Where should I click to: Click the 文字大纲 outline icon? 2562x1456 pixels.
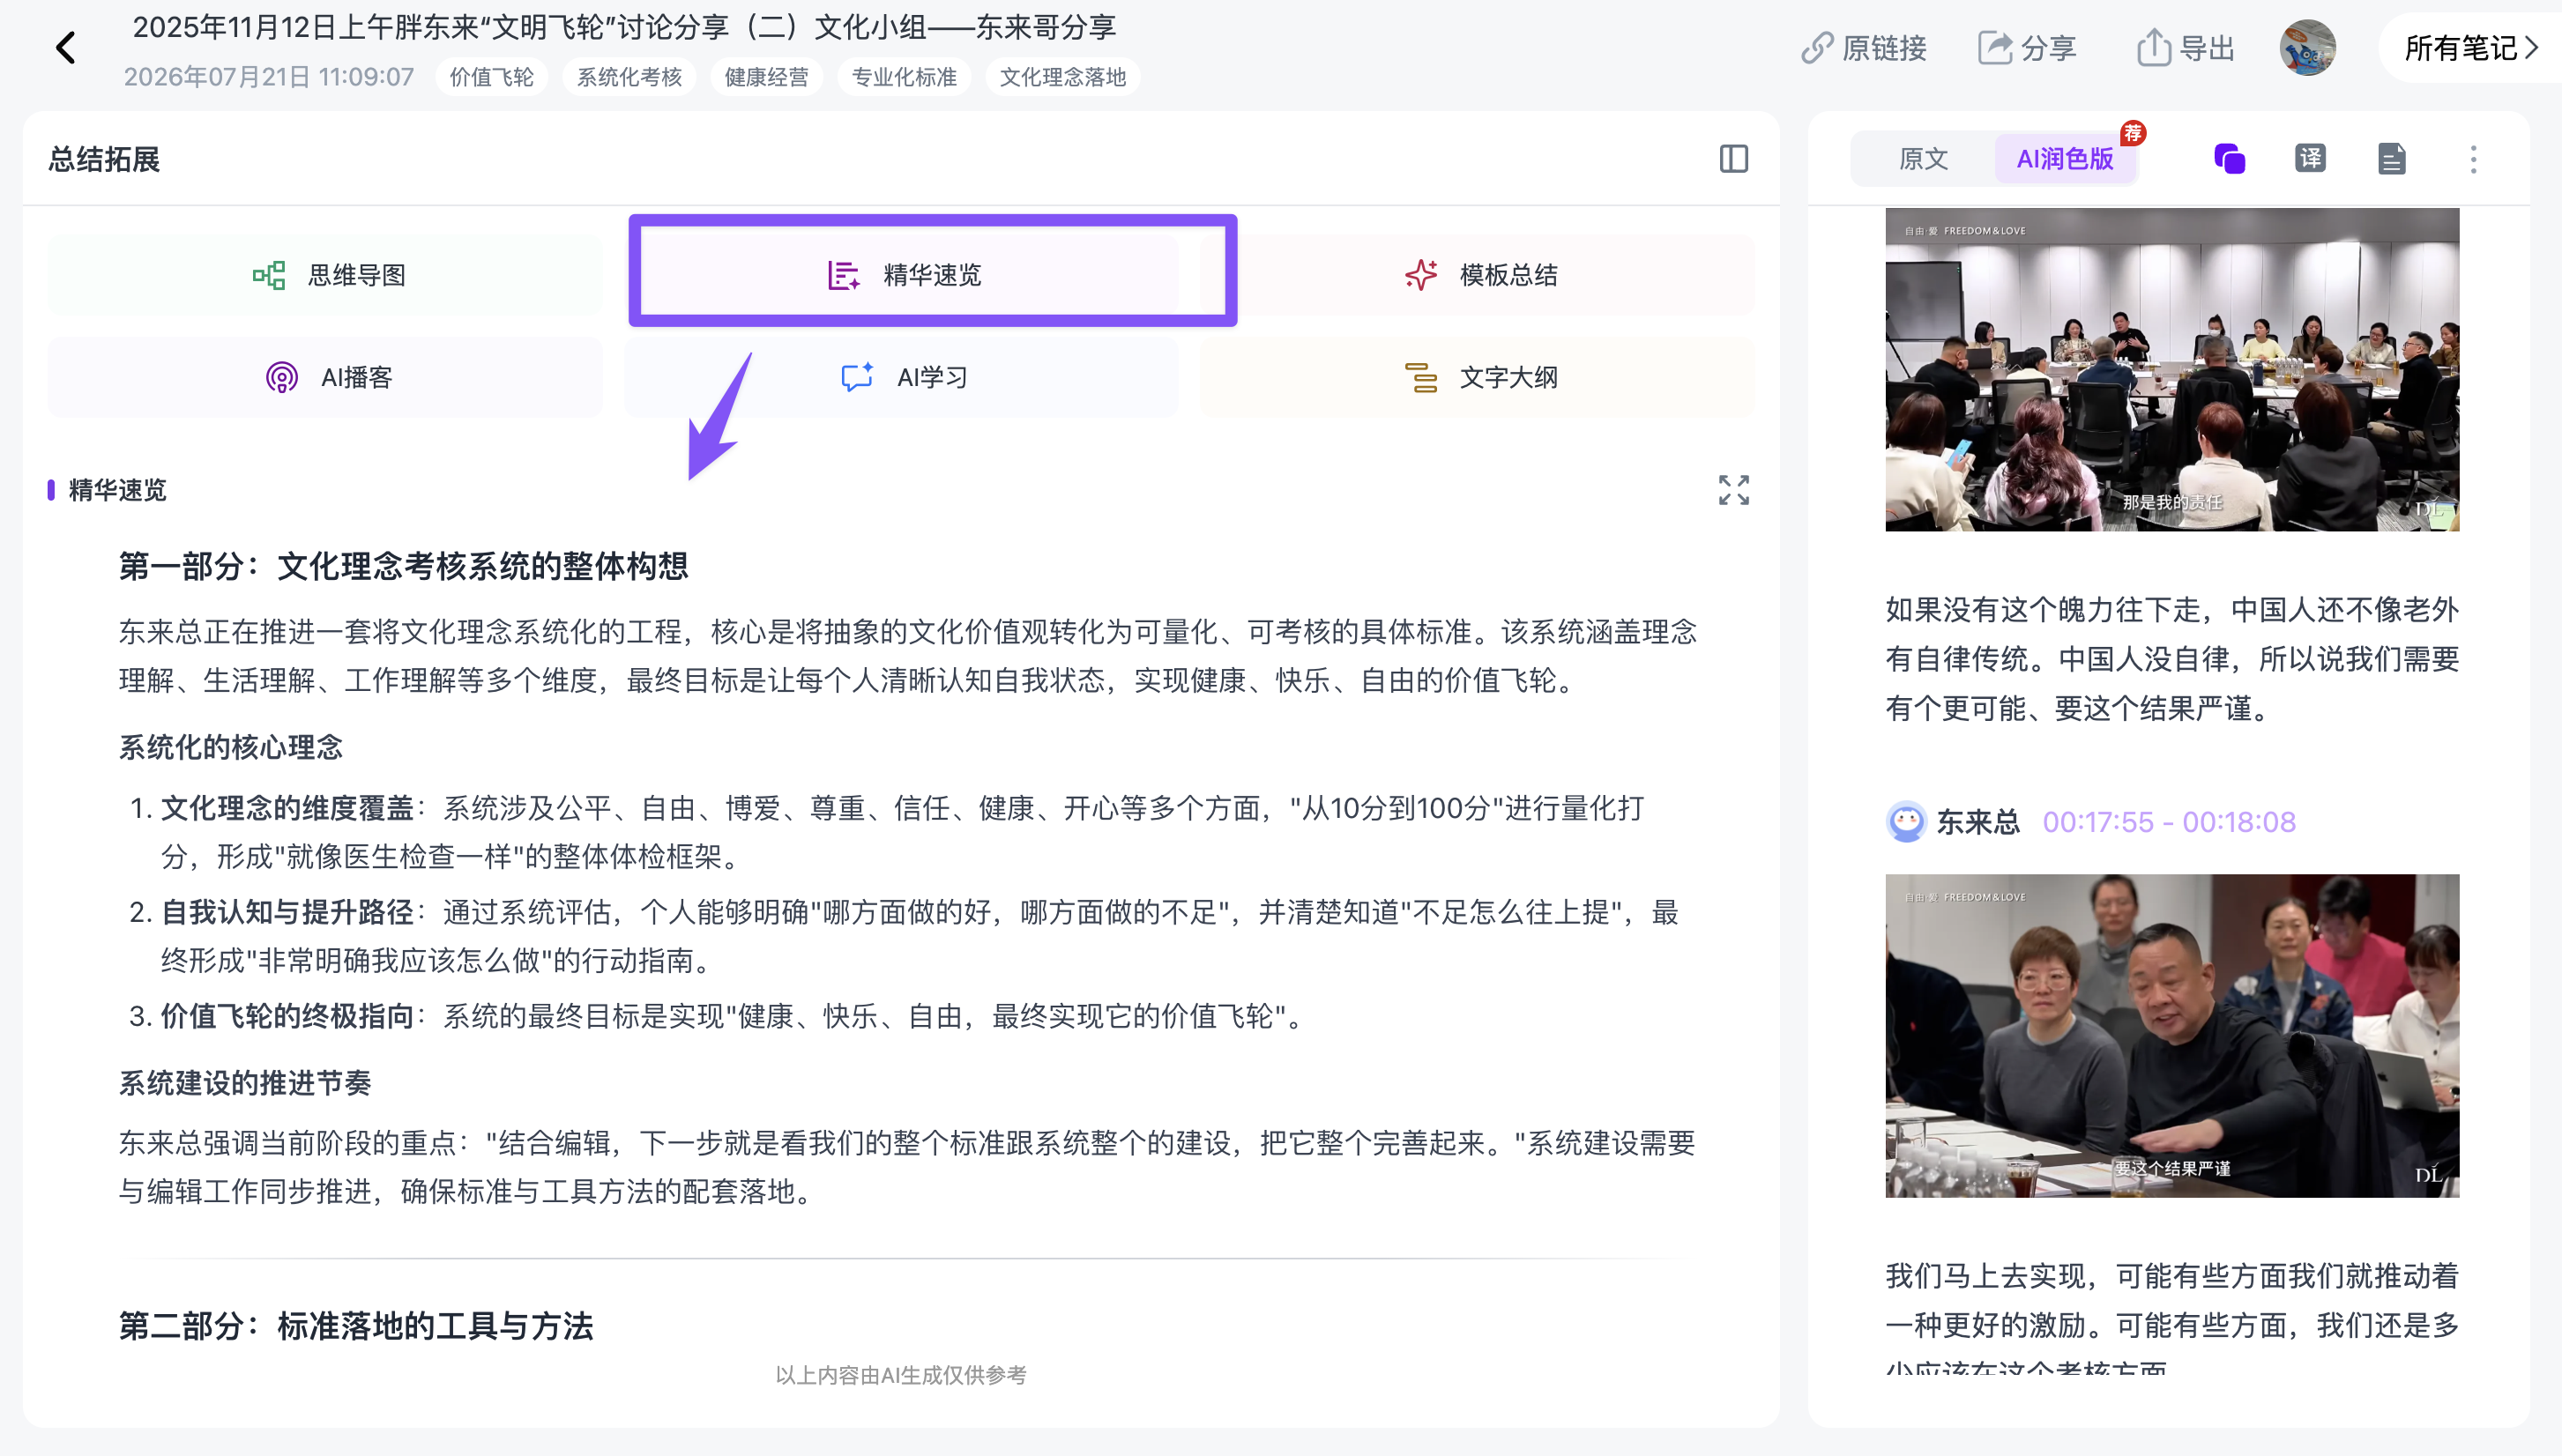pos(1421,377)
